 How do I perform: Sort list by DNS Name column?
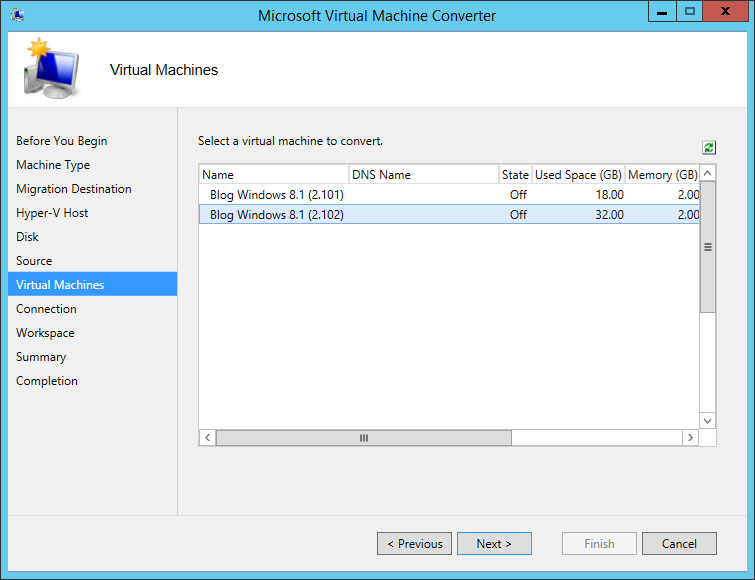(424, 174)
